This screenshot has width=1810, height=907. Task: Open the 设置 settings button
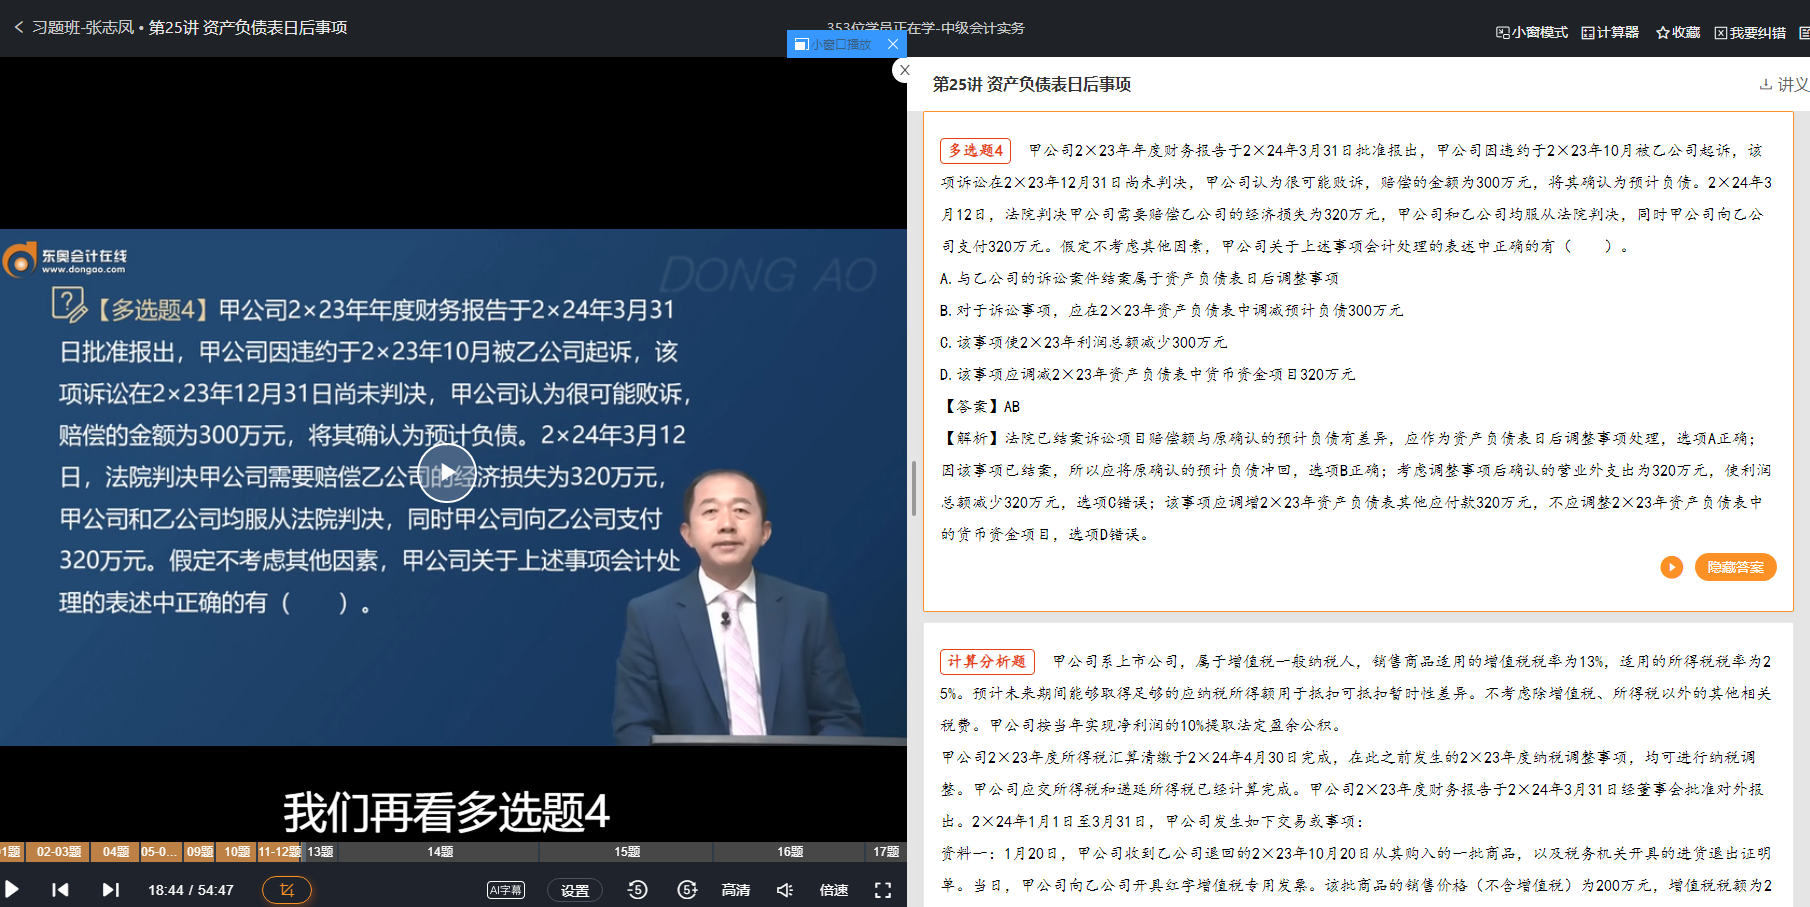[x=575, y=890]
